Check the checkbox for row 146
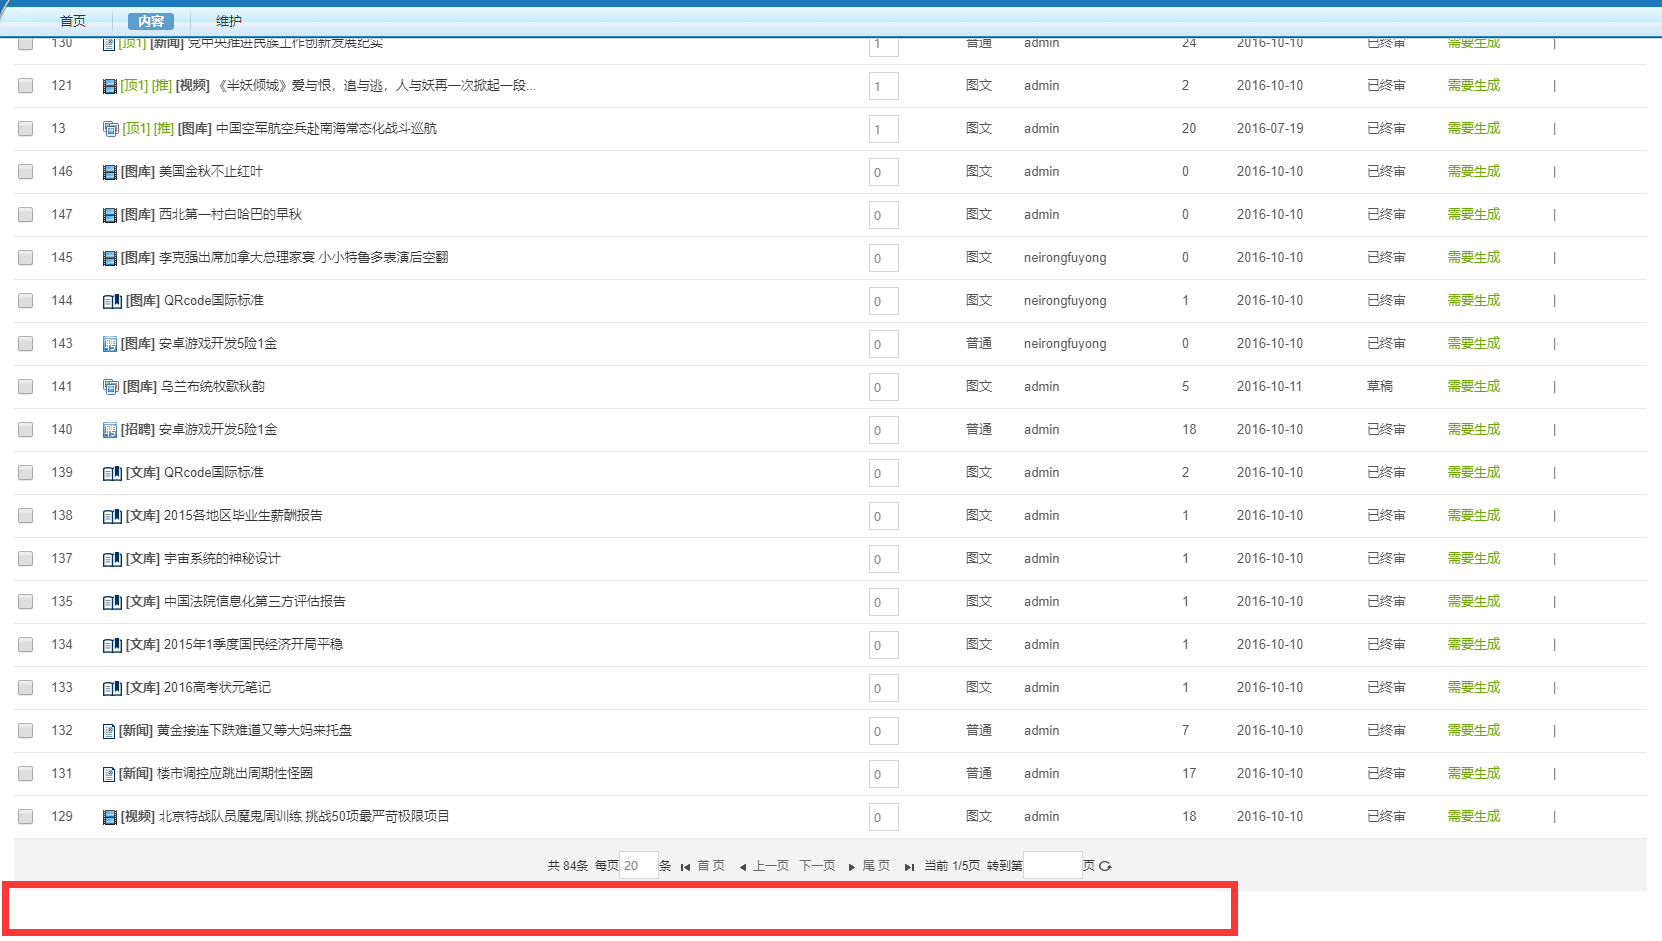The height and width of the screenshot is (941, 1662). click(26, 172)
